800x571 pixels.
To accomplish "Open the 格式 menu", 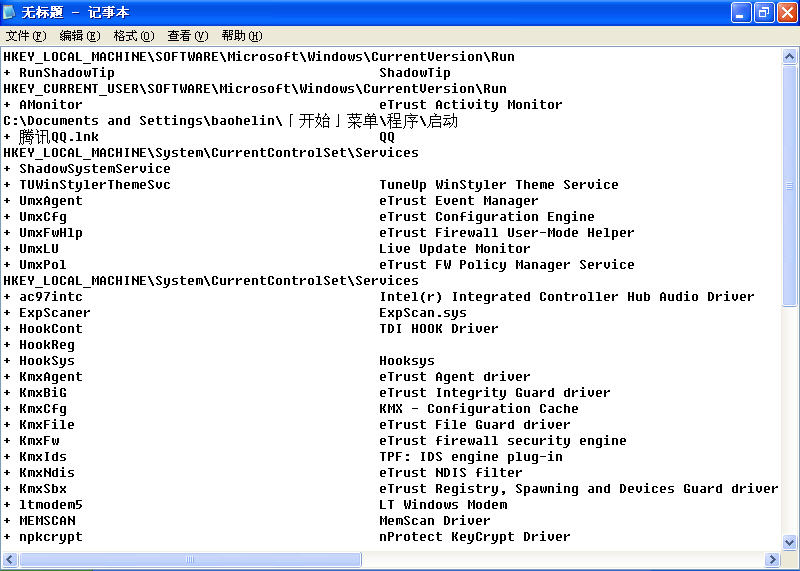I will tap(133, 36).
